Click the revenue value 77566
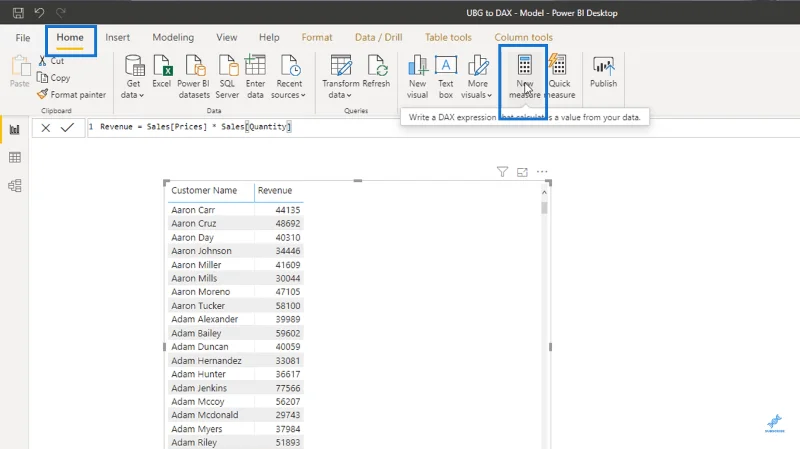The height and width of the screenshot is (449, 800). tap(288, 388)
